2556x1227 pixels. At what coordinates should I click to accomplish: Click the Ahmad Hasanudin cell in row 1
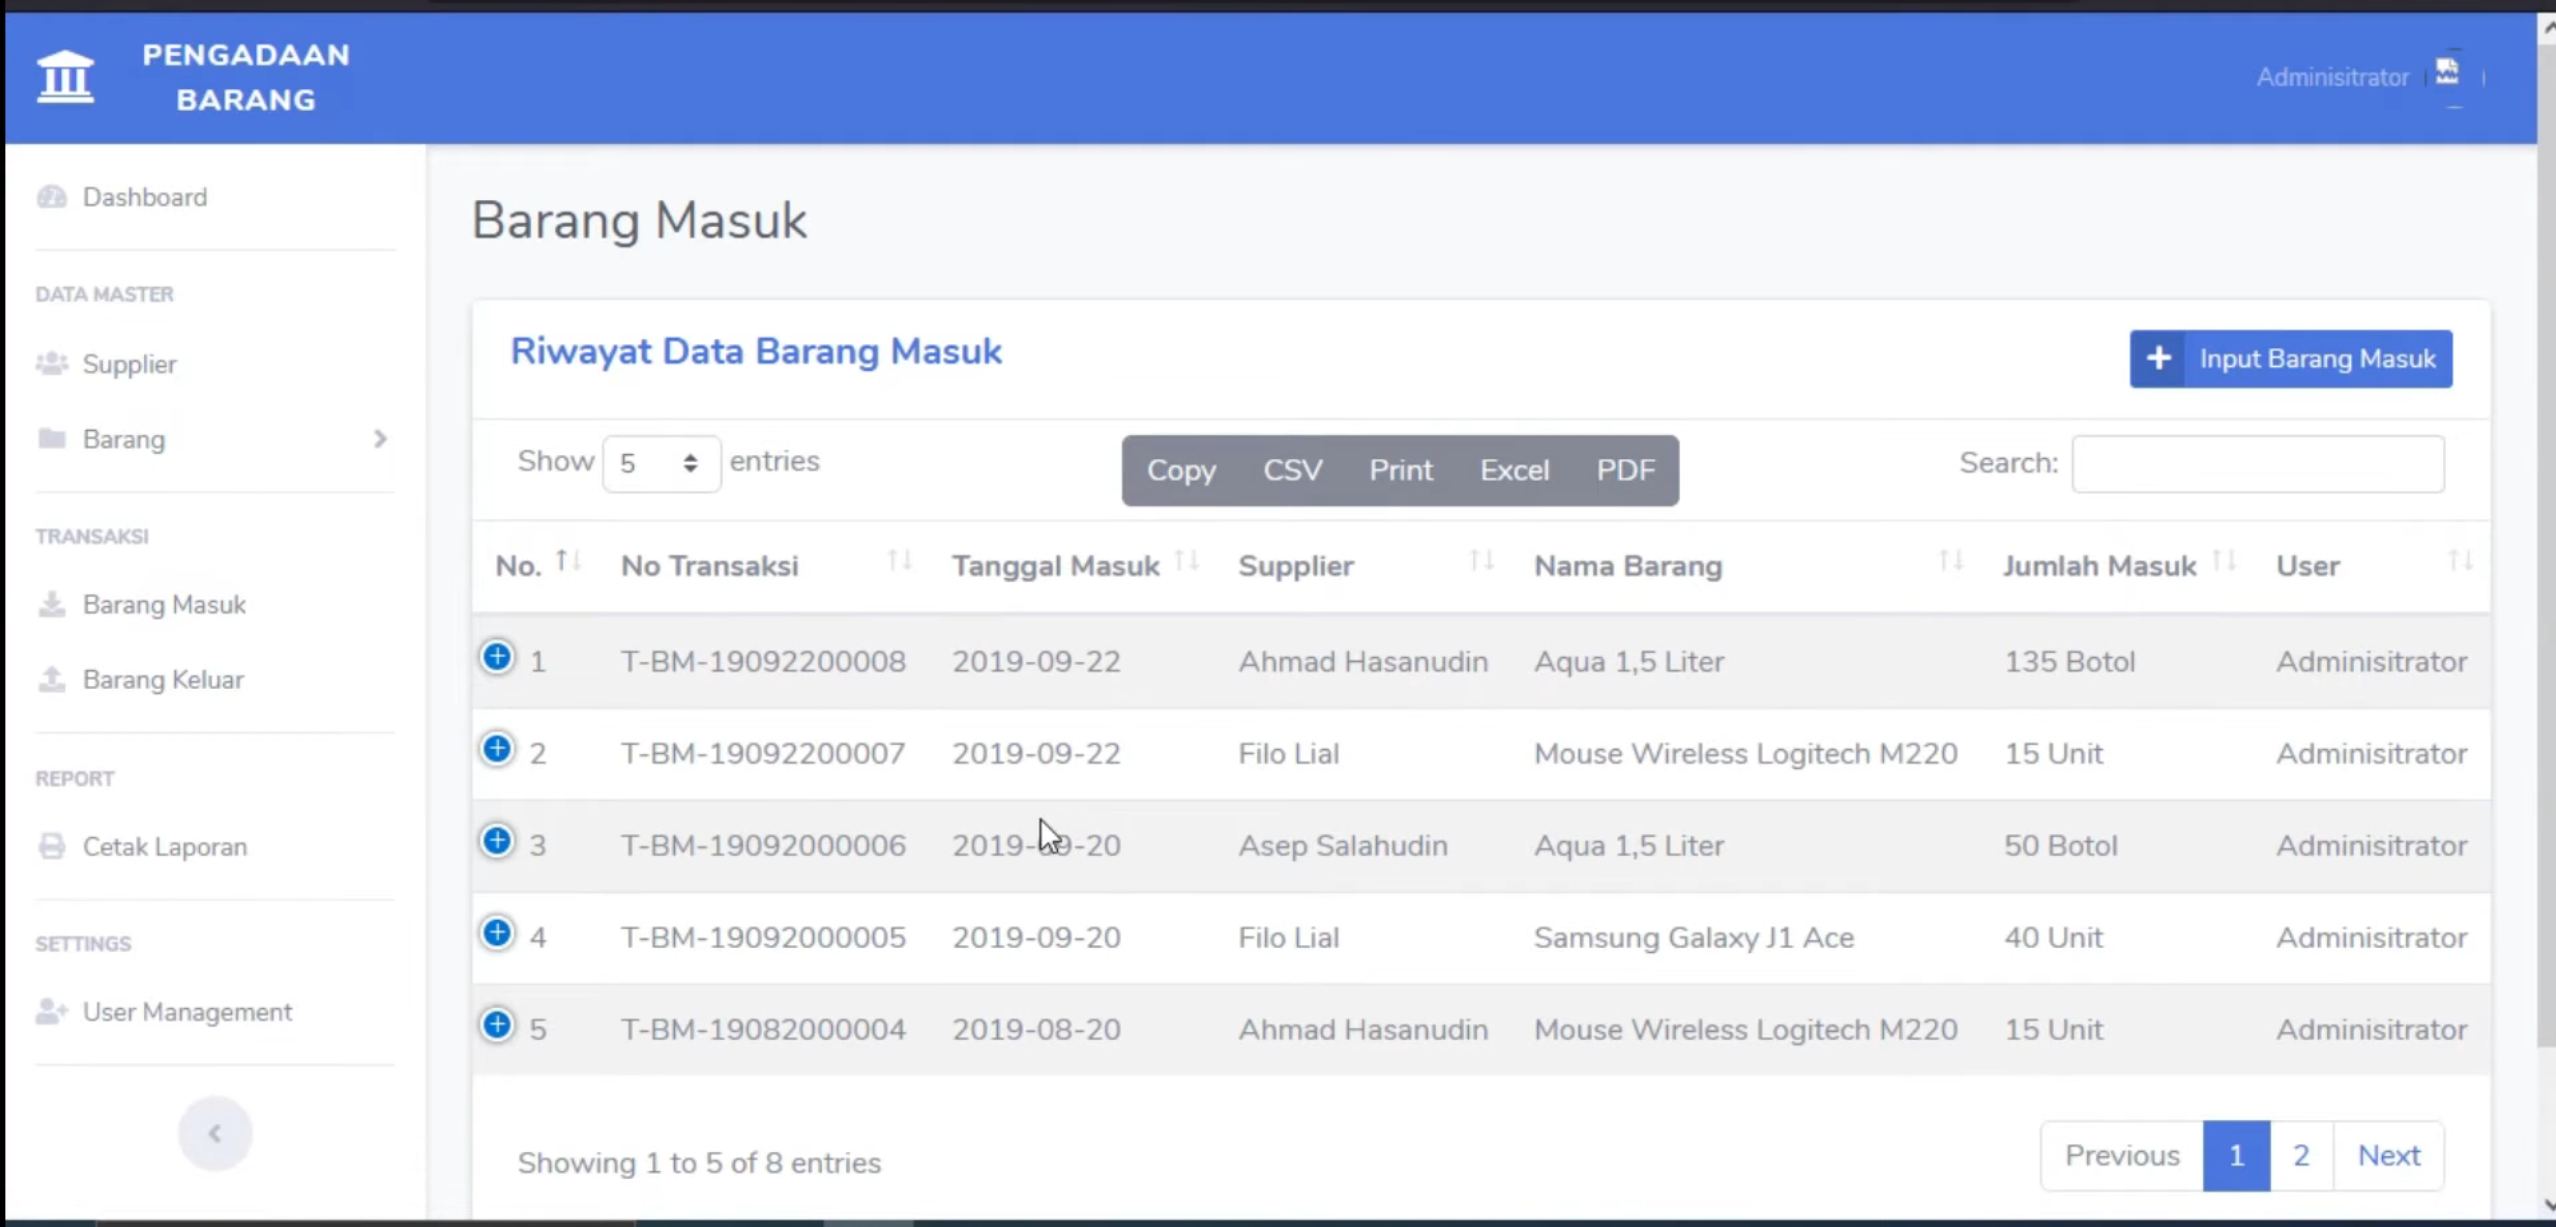click(x=1362, y=661)
